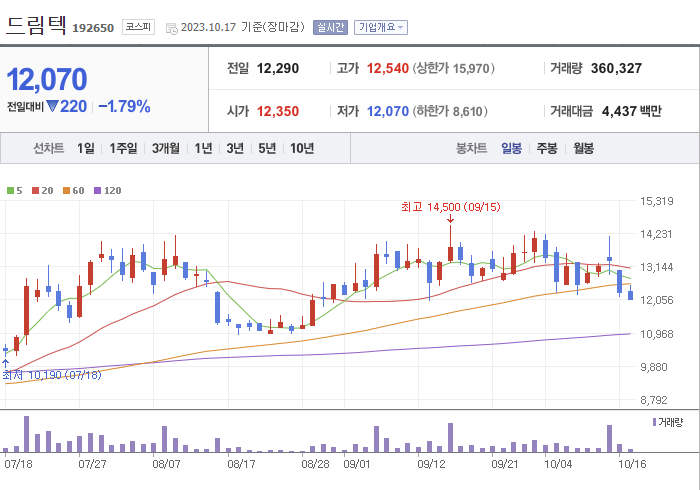Click the current price 12,070
The width and height of the screenshot is (700, 490).
click(x=47, y=79)
